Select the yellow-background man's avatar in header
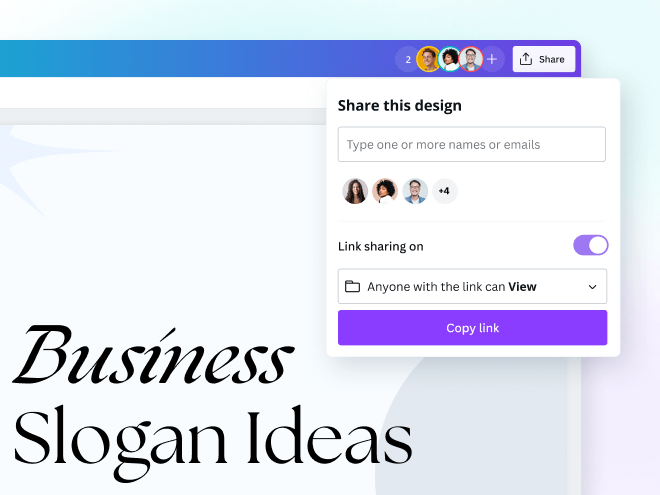This screenshot has width=660, height=495. [x=428, y=59]
